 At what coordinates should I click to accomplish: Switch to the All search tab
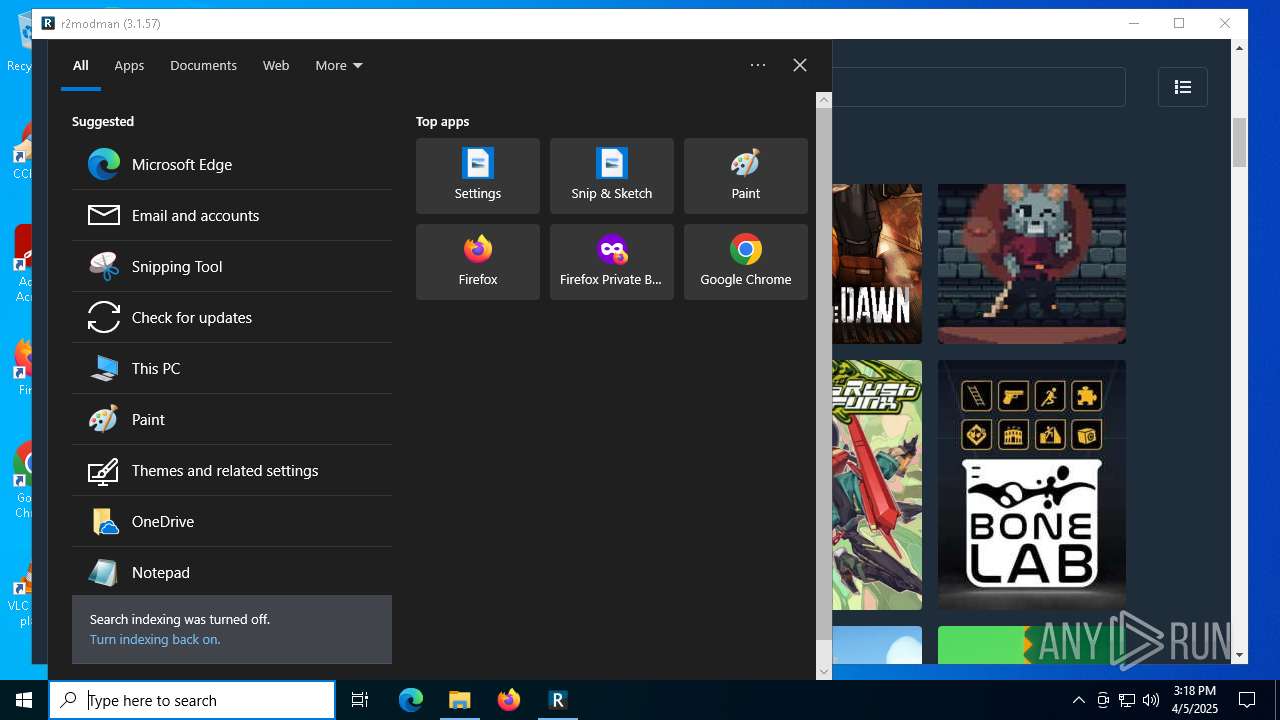[x=81, y=65]
